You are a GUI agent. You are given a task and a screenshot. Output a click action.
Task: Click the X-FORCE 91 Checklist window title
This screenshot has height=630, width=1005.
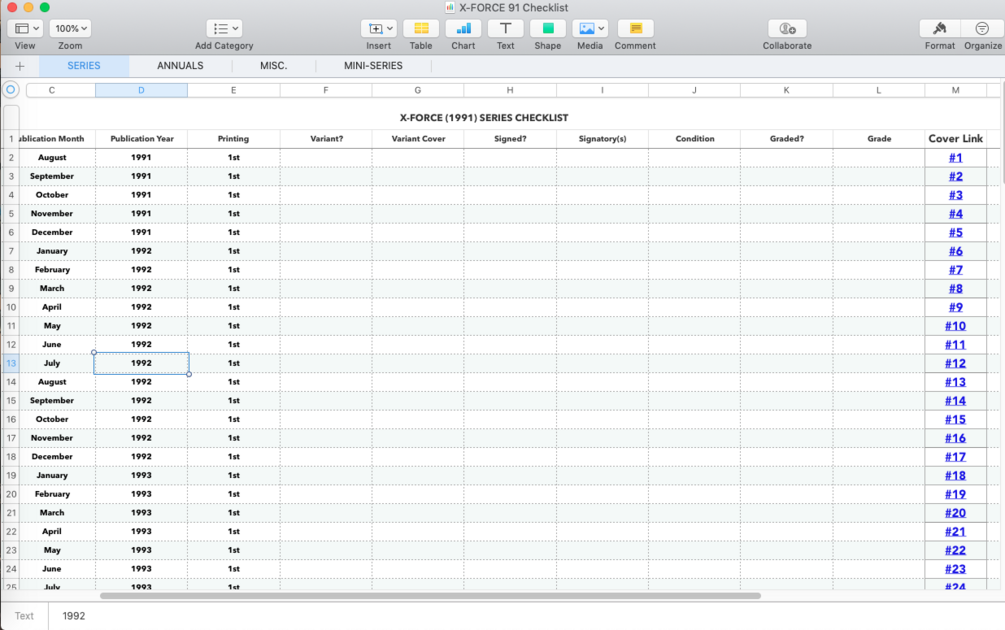[513, 8]
